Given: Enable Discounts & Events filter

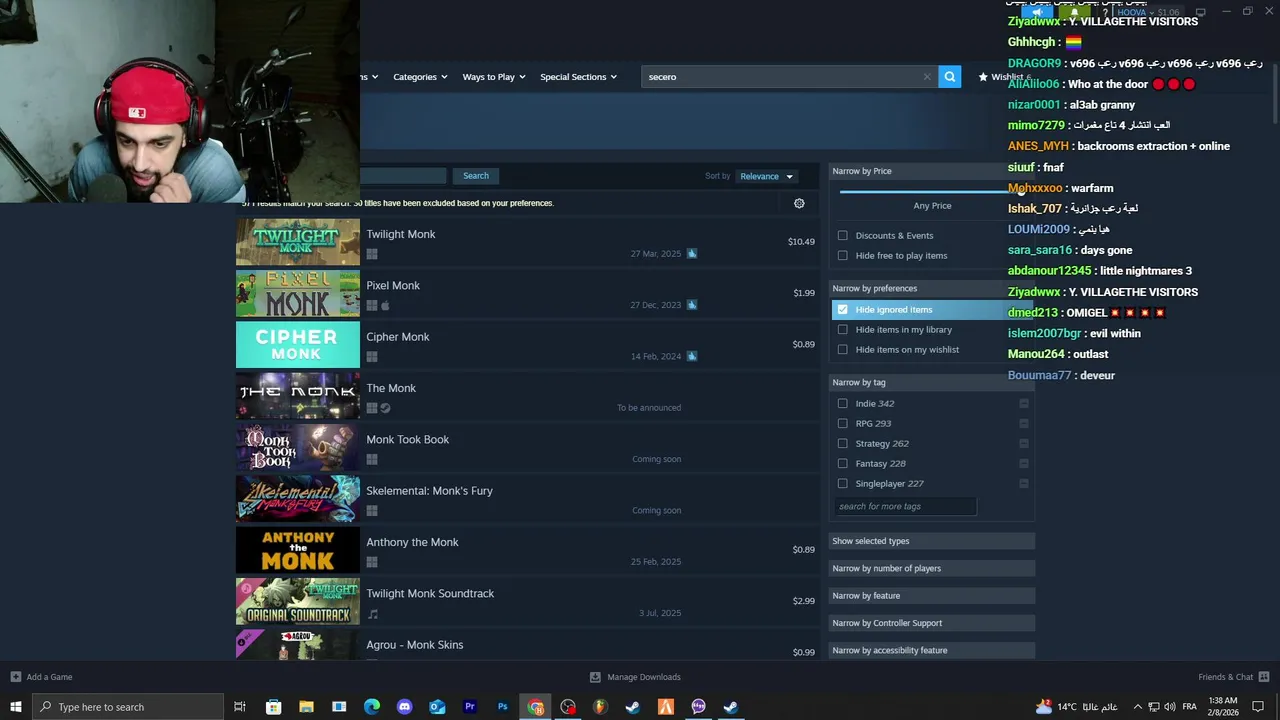Looking at the screenshot, I should 843,236.
